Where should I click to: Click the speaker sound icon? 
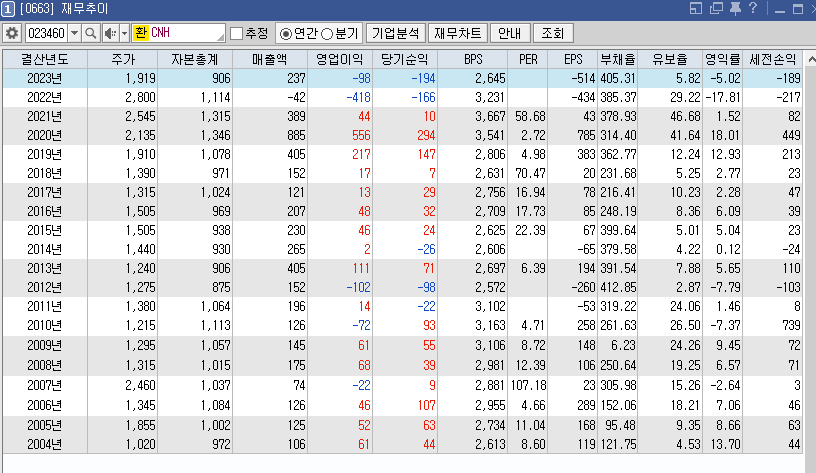coord(110,33)
